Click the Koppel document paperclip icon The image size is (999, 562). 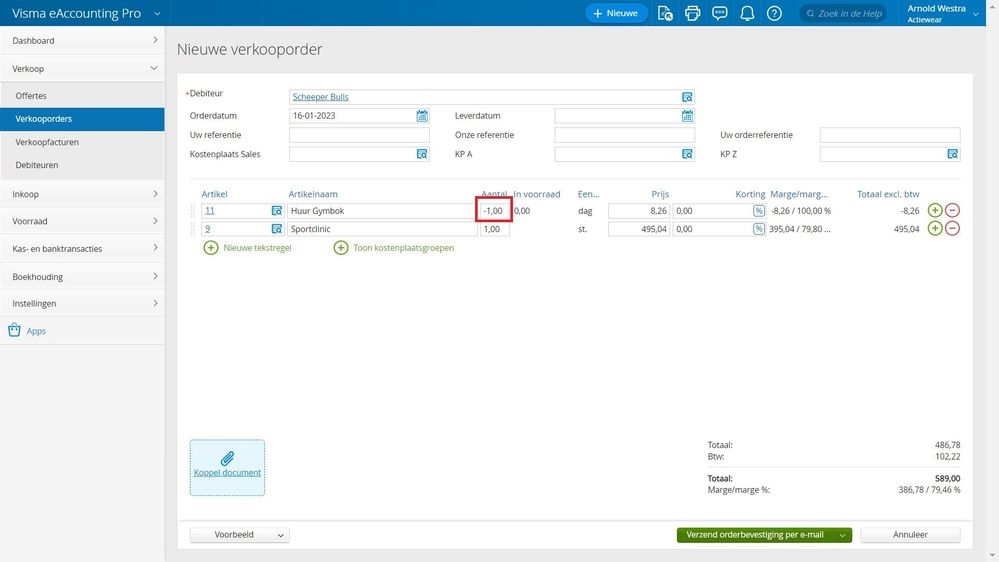[227, 458]
